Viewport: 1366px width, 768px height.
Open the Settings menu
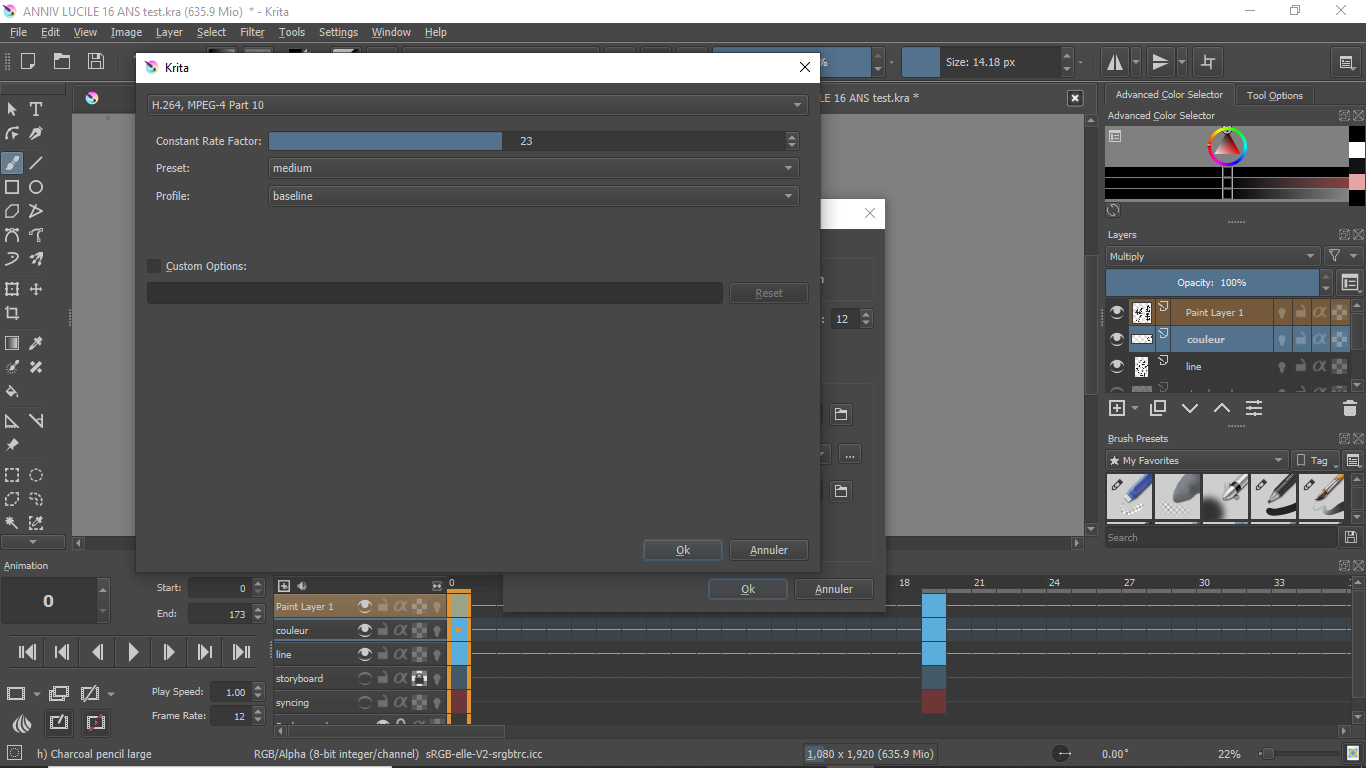[x=338, y=32]
